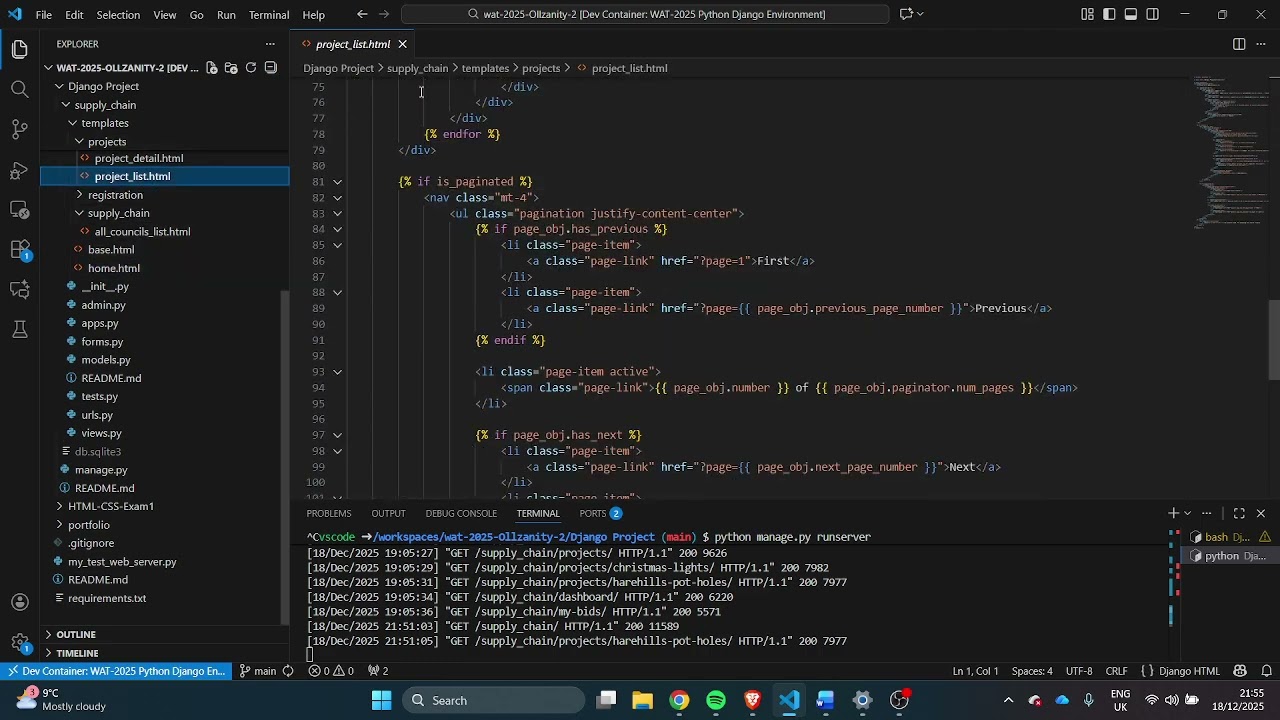
Task: Open terminal launch profile dropdown
Action: coord(1187,513)
